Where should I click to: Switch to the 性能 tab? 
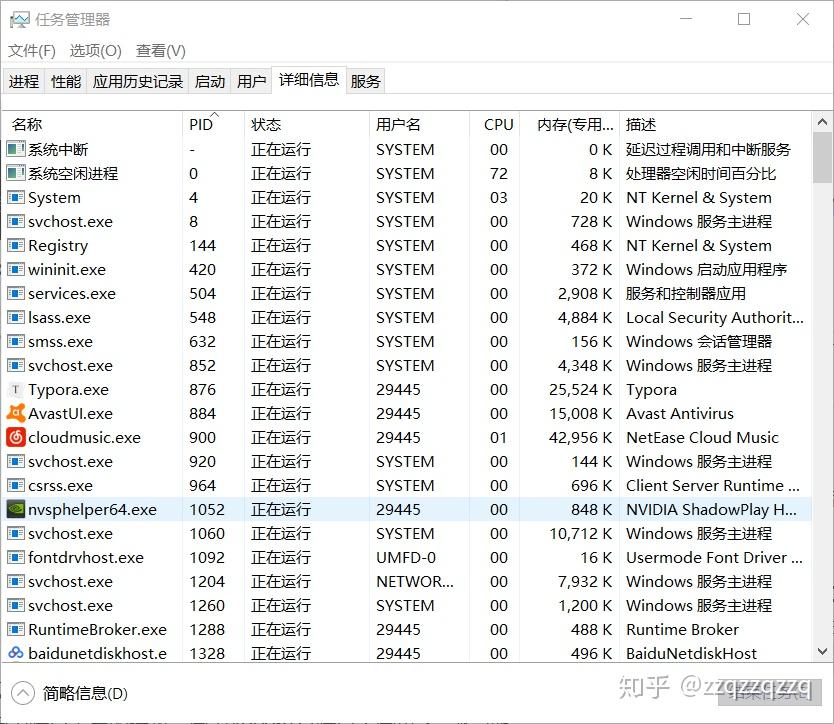click(65, 81)
